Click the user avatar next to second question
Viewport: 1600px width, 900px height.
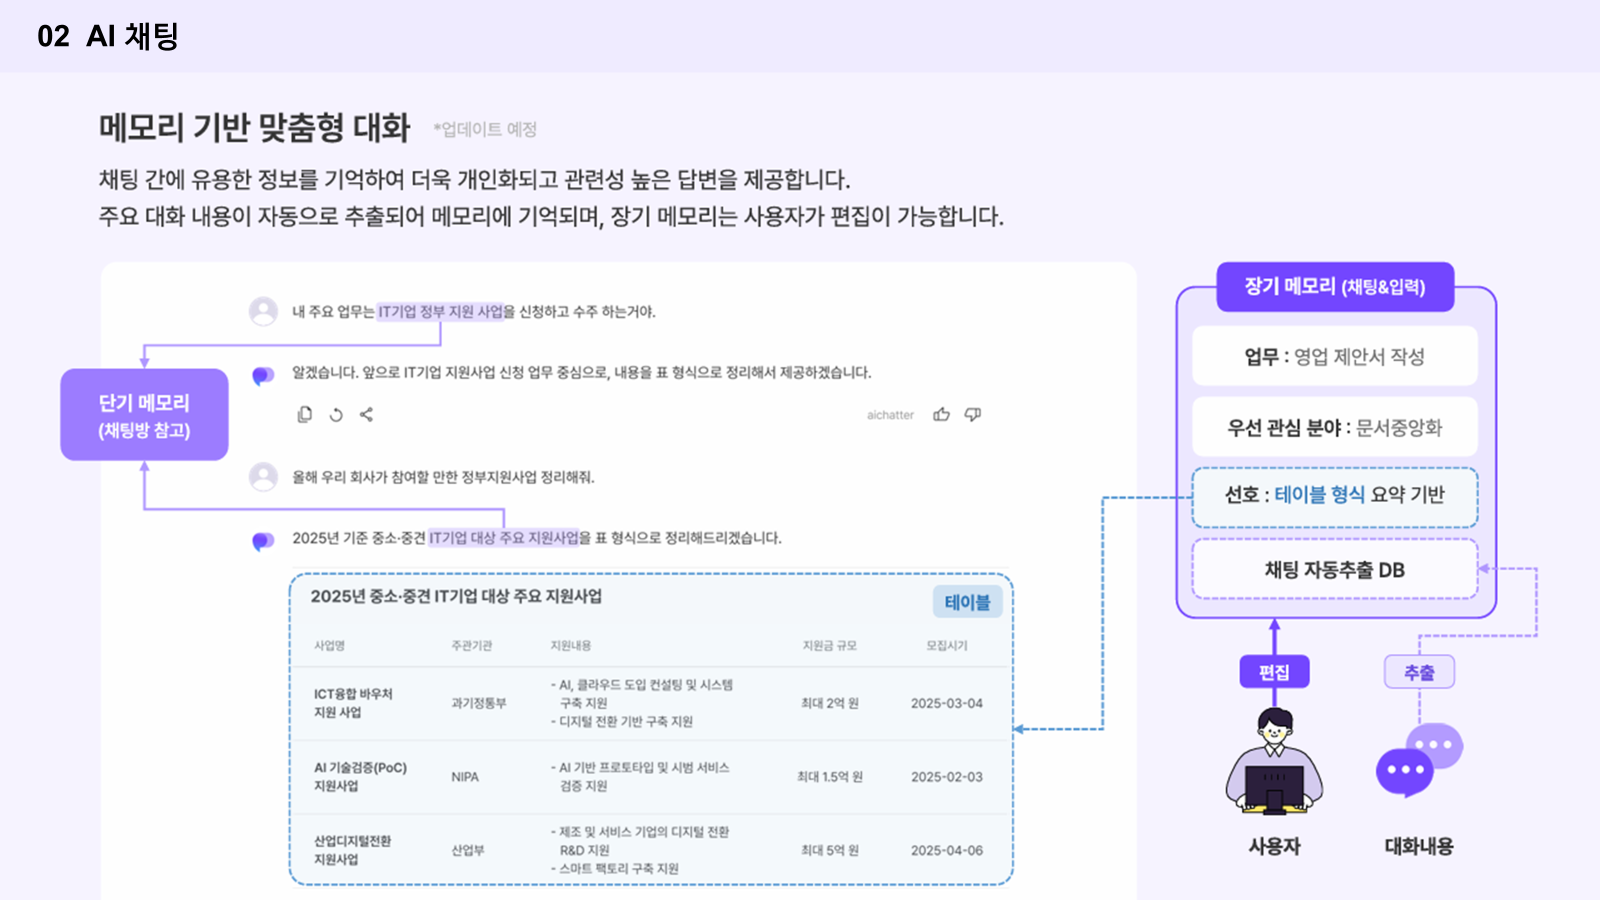click(263, 477)
